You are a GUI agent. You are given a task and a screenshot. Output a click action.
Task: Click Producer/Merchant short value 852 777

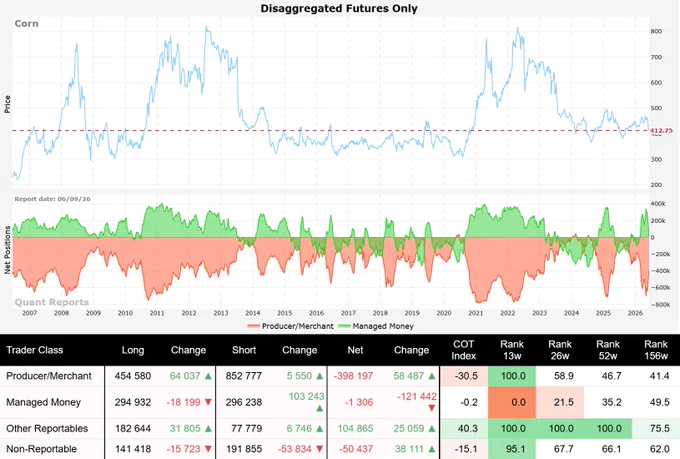pyautogui.click(x=244, y=376)
